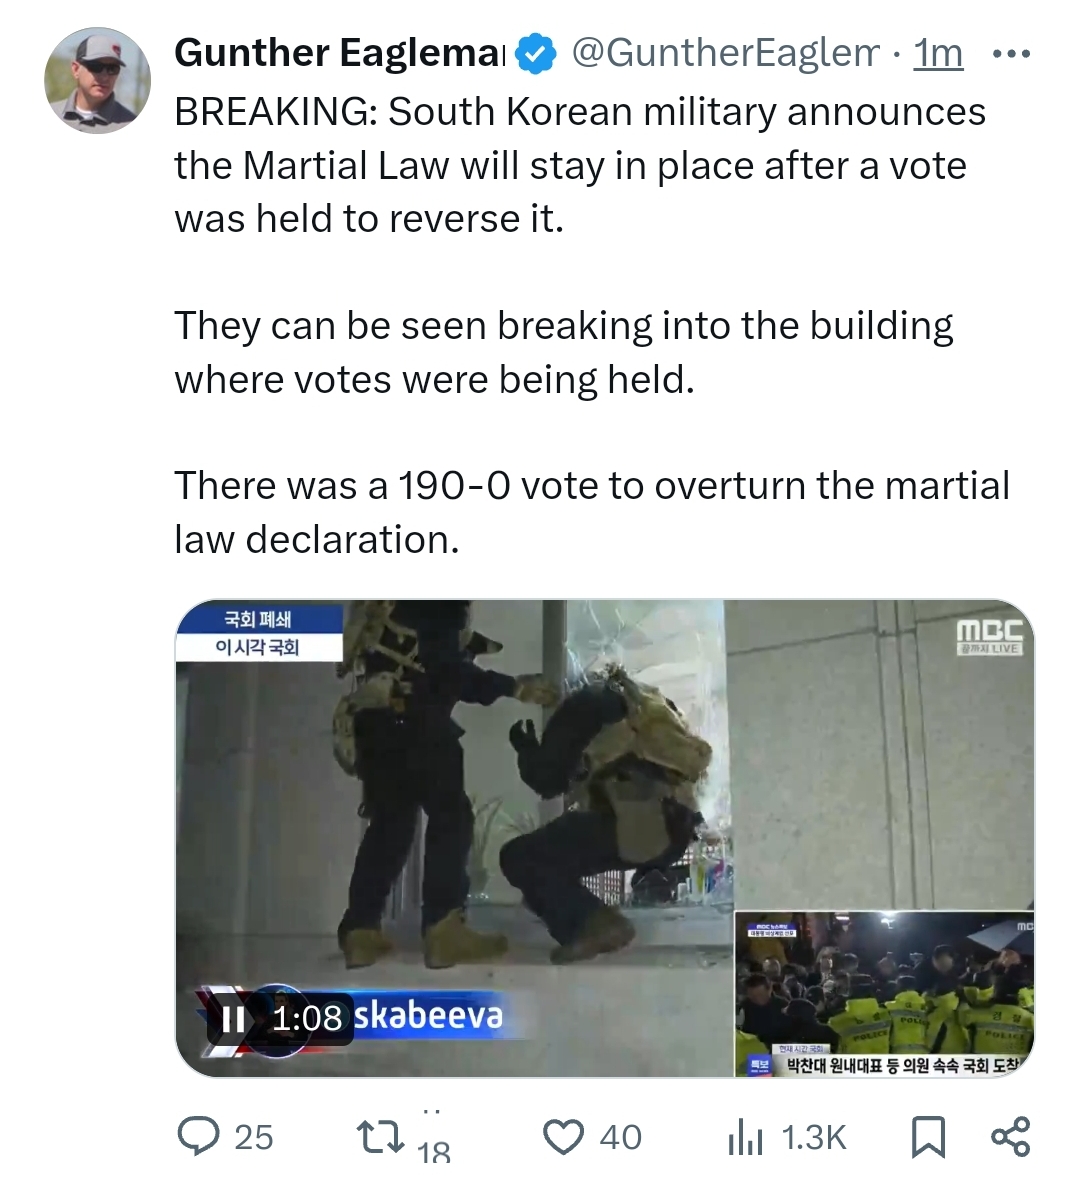The width and height of the screenshot is (1080, 1180).
Task: View the 25 replies count
Action: coord(254,1137)
